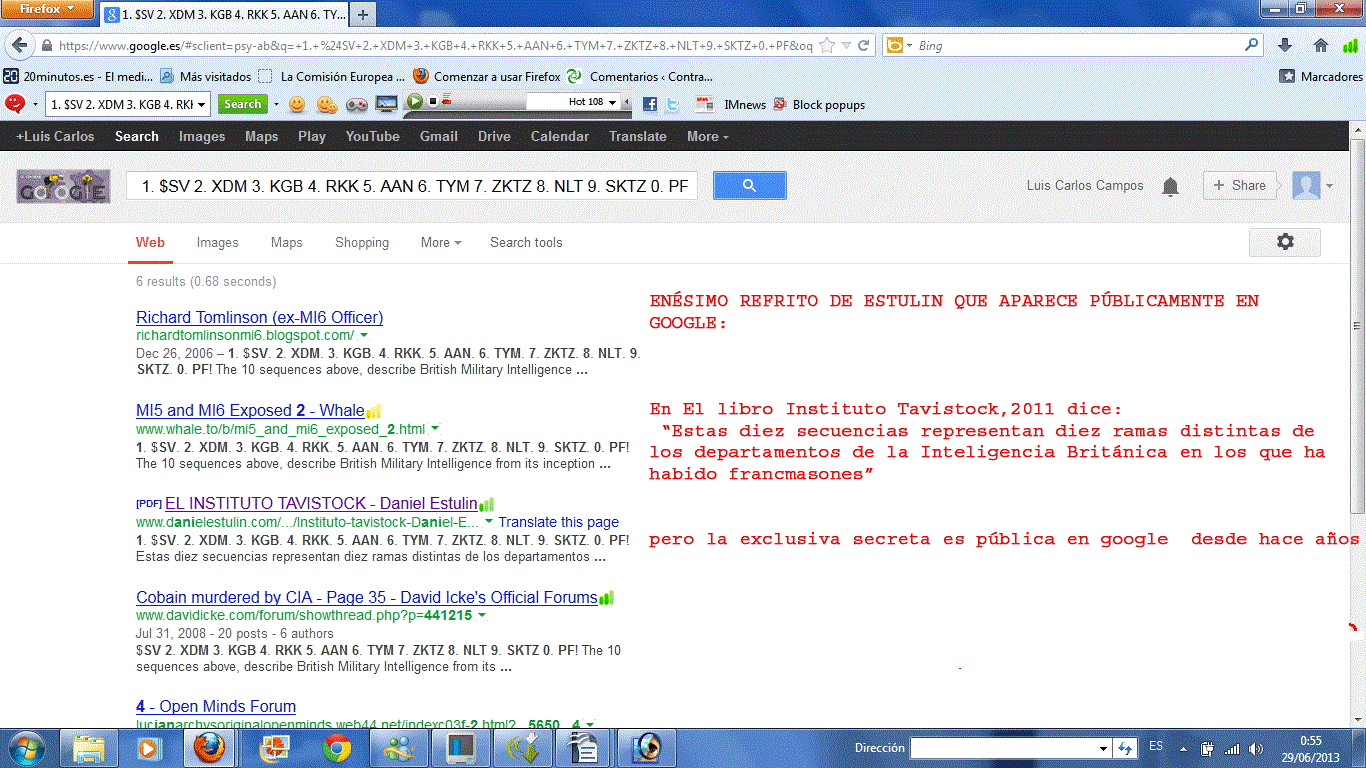Open the game controller toolbar icon
Screen dimensions: 1366x768
pos(357,104)
